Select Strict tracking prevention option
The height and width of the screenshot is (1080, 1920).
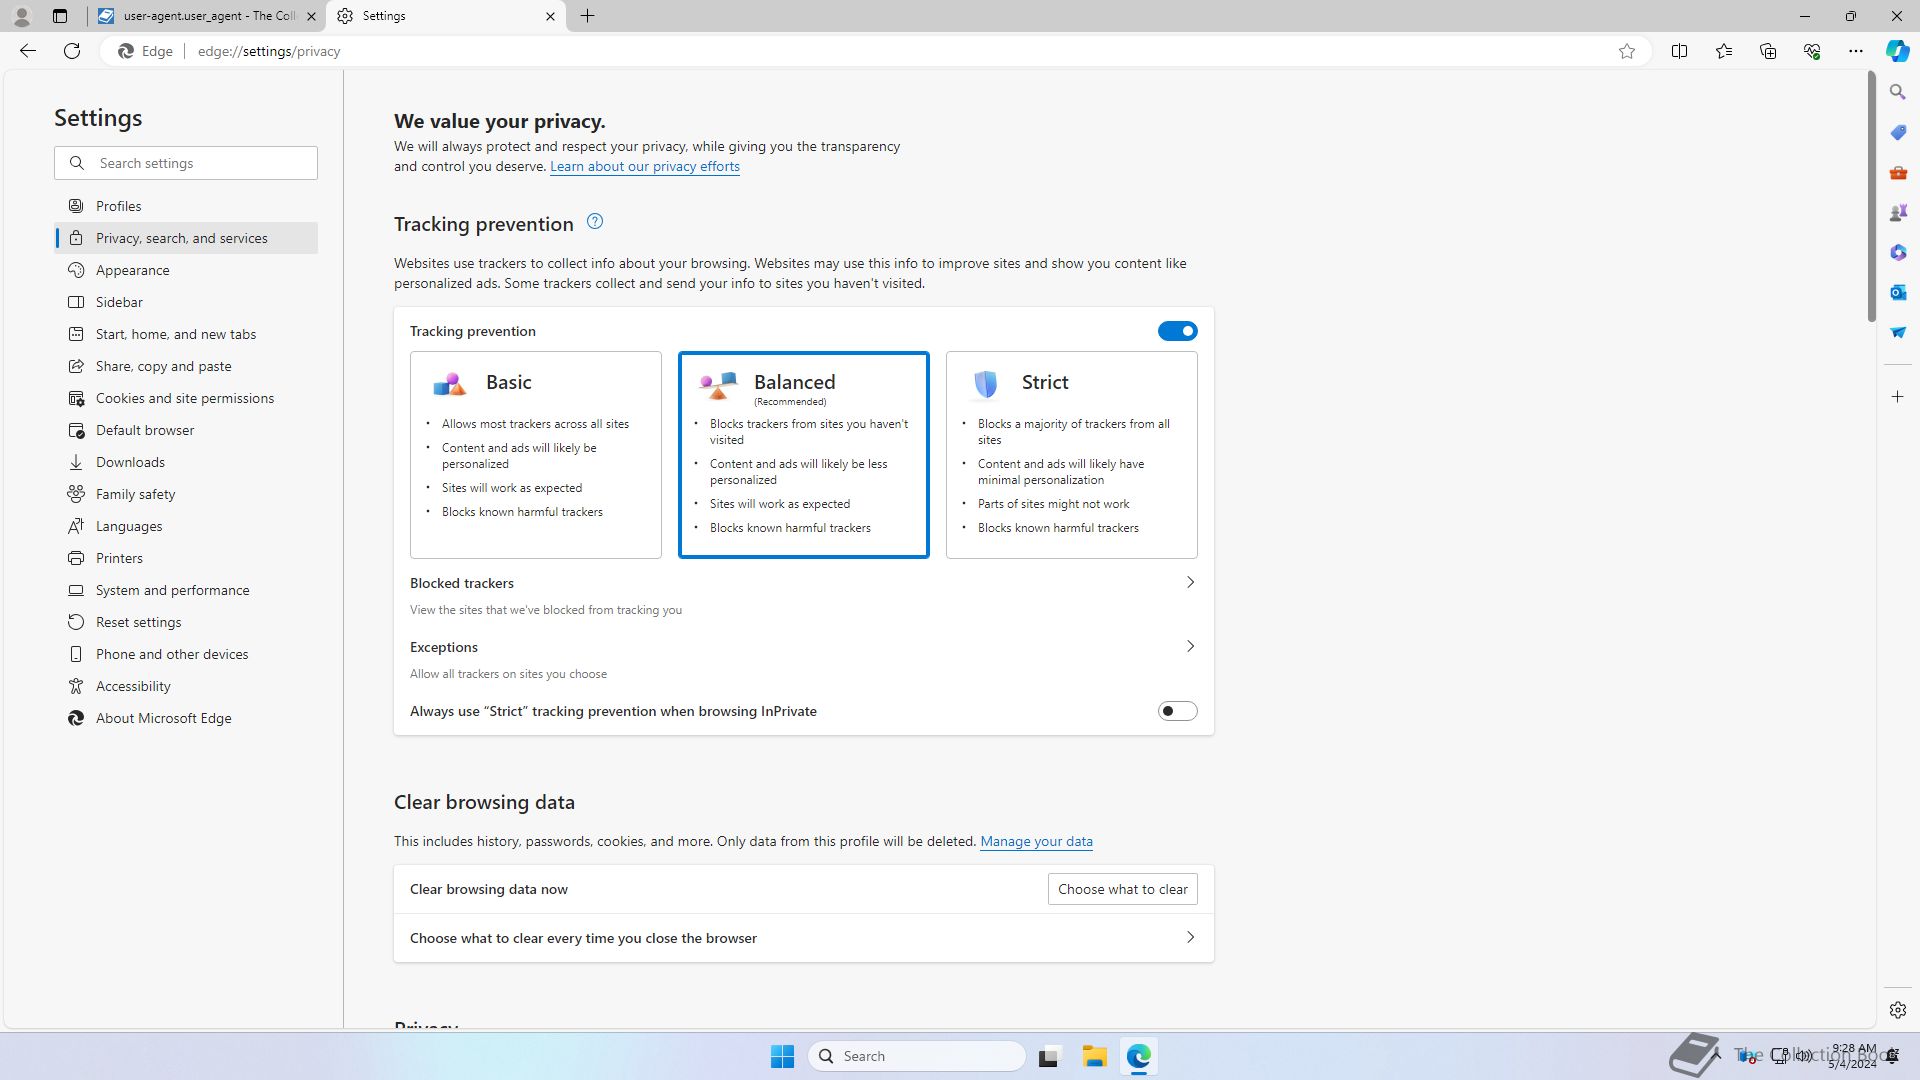[x=1071, y=454]
